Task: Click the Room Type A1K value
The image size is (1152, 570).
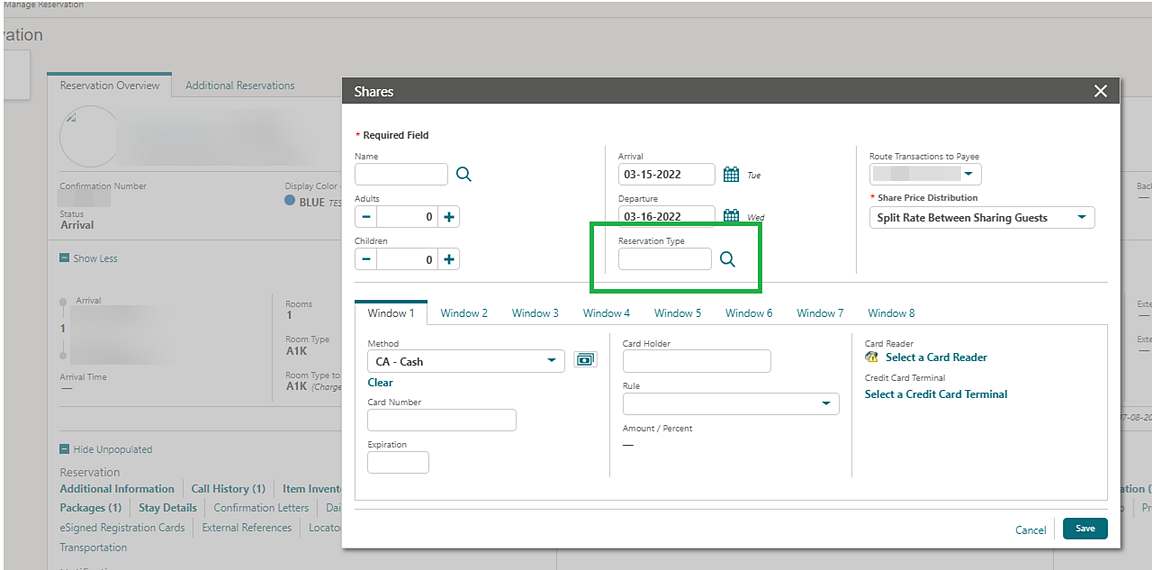Action: [x=296, y=353]
